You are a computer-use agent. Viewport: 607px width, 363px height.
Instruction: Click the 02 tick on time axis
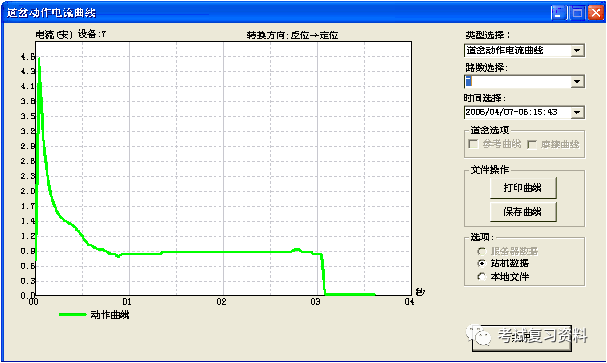coord(221,302)
